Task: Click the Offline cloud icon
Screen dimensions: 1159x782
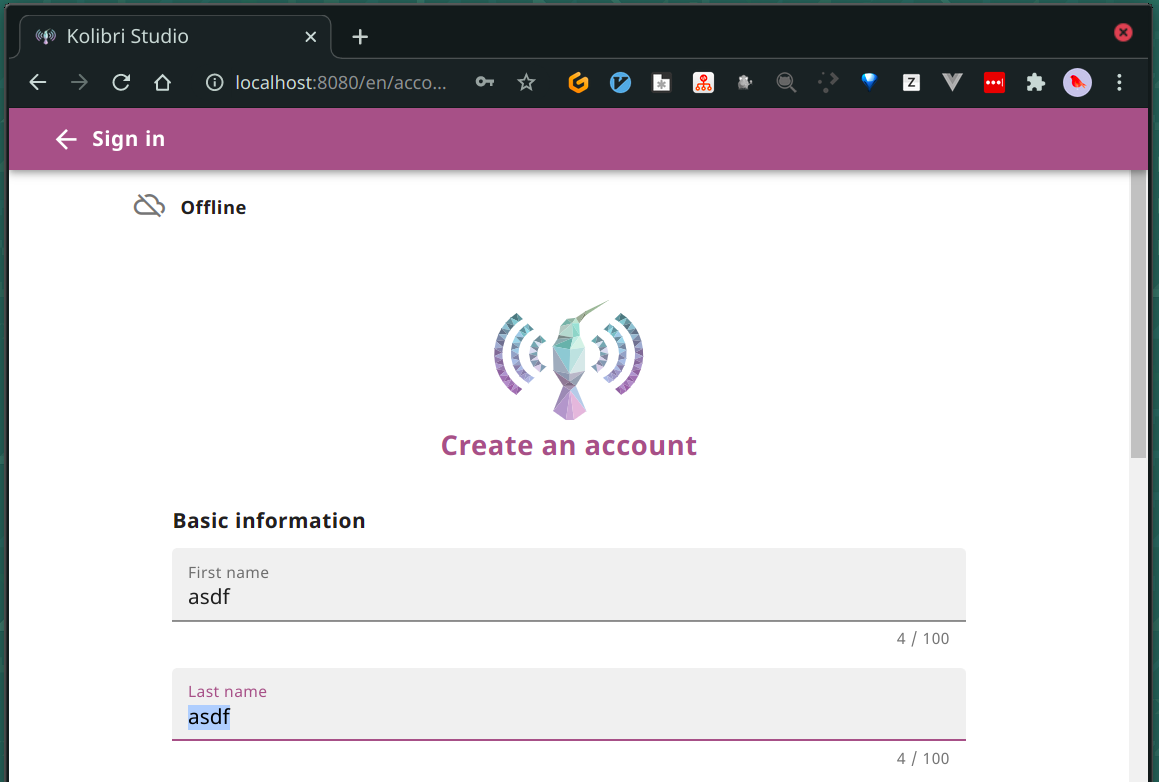Action: [x=149, y=205]
